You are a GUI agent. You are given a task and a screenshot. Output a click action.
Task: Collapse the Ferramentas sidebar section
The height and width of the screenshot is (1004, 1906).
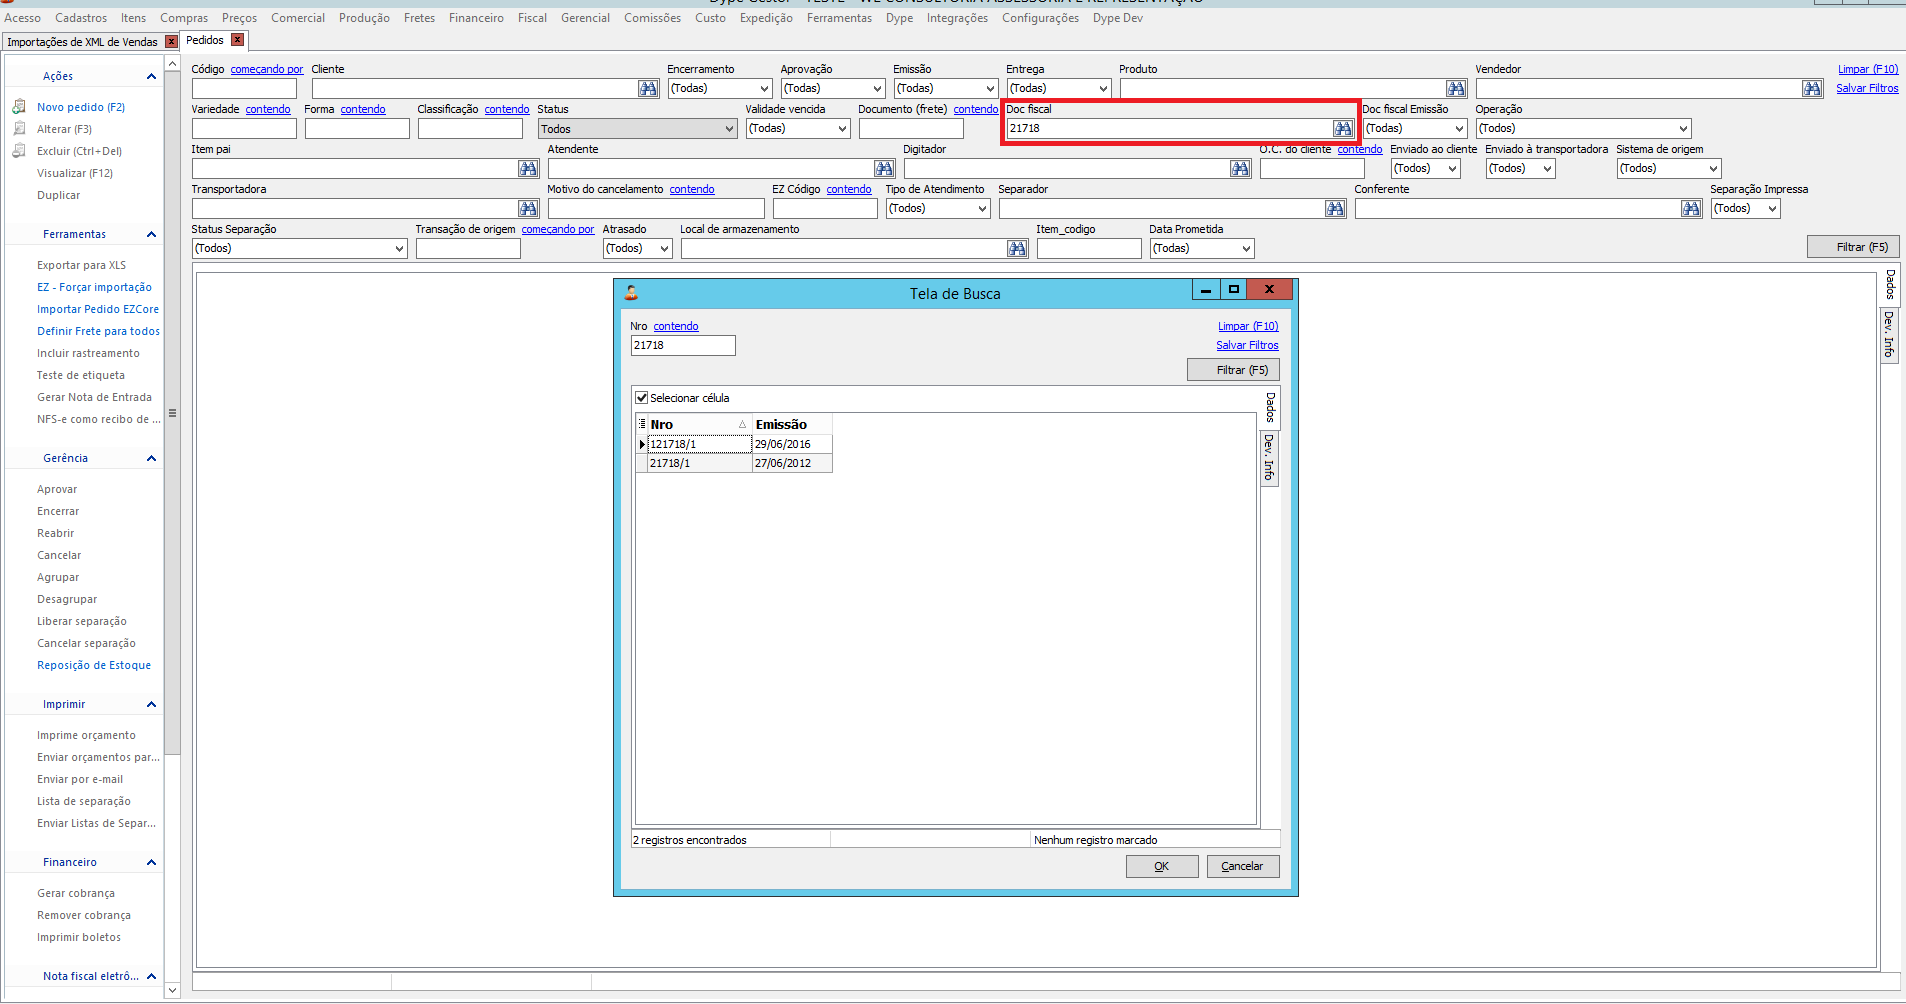pos(151,234)
